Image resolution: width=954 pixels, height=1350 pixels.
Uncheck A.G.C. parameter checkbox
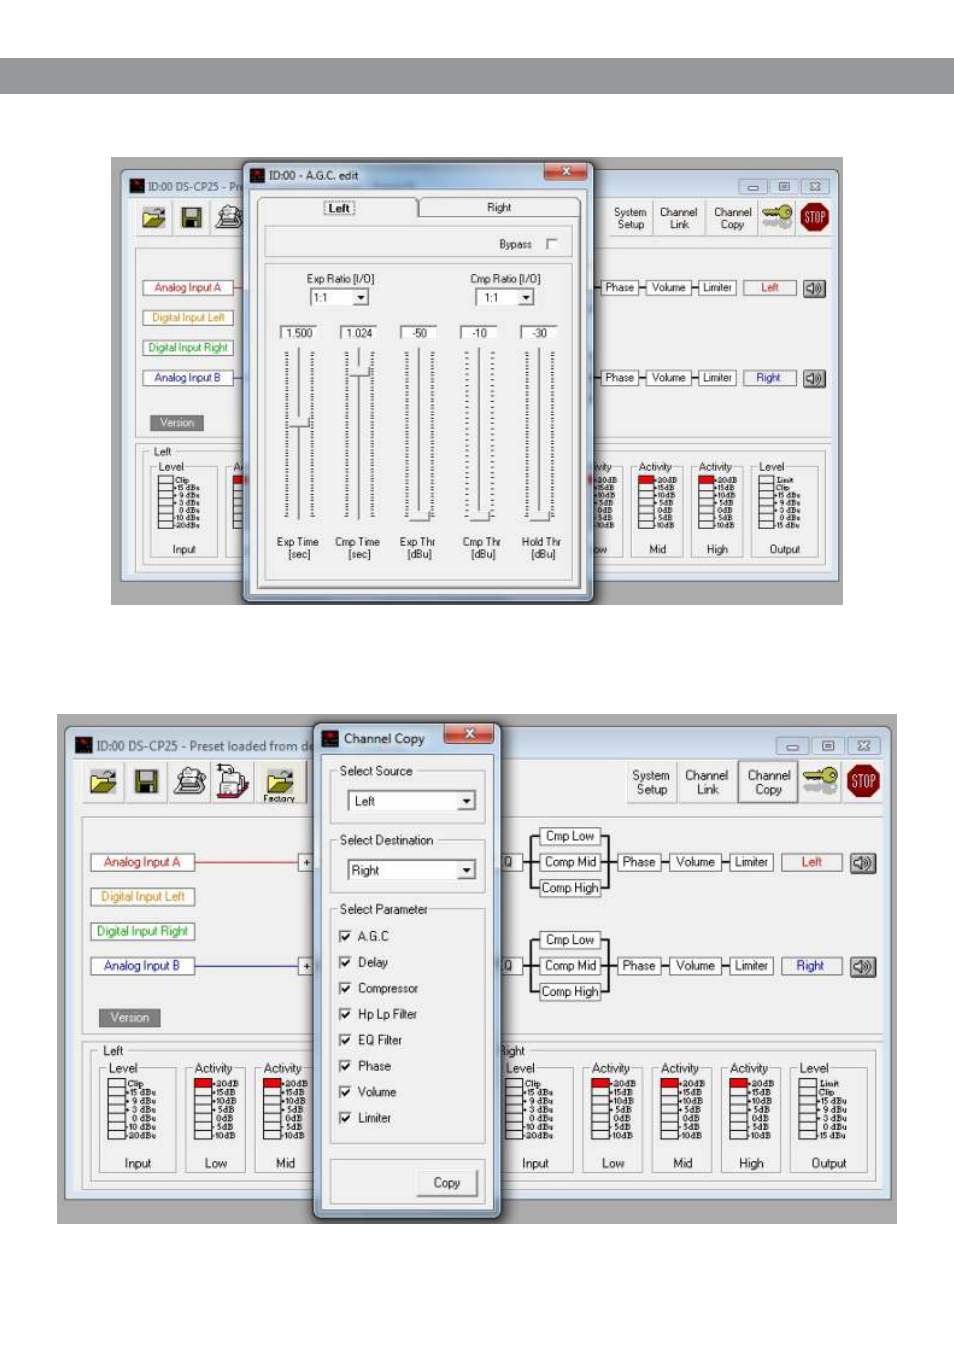[x=345, y=936]
